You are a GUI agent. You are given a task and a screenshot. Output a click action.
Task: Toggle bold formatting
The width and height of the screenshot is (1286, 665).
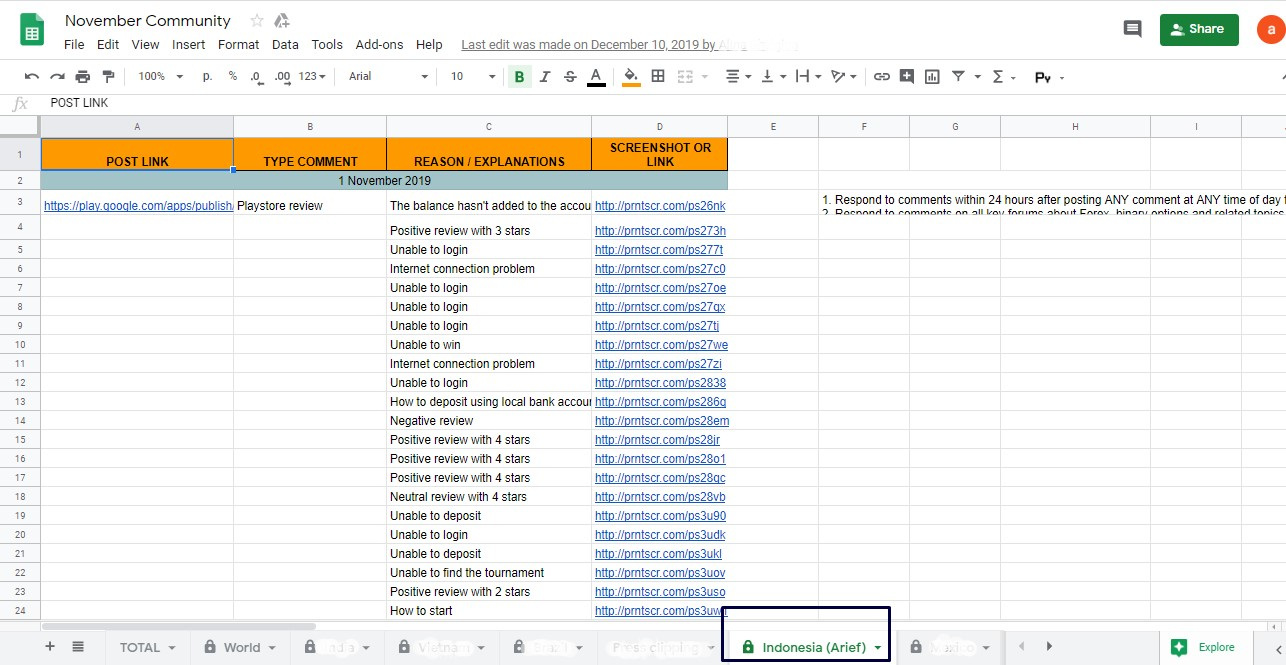coord(519,76)
